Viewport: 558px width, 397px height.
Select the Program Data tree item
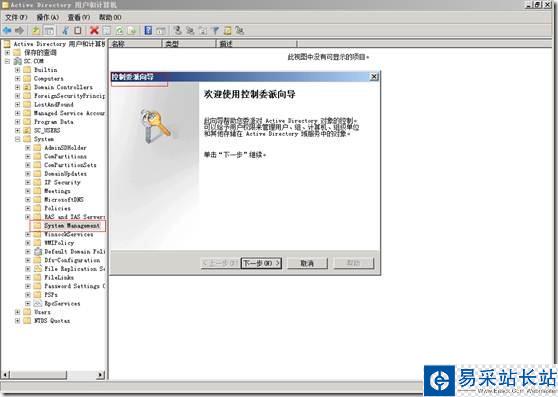pyautogui.click(x=54, y=122)
